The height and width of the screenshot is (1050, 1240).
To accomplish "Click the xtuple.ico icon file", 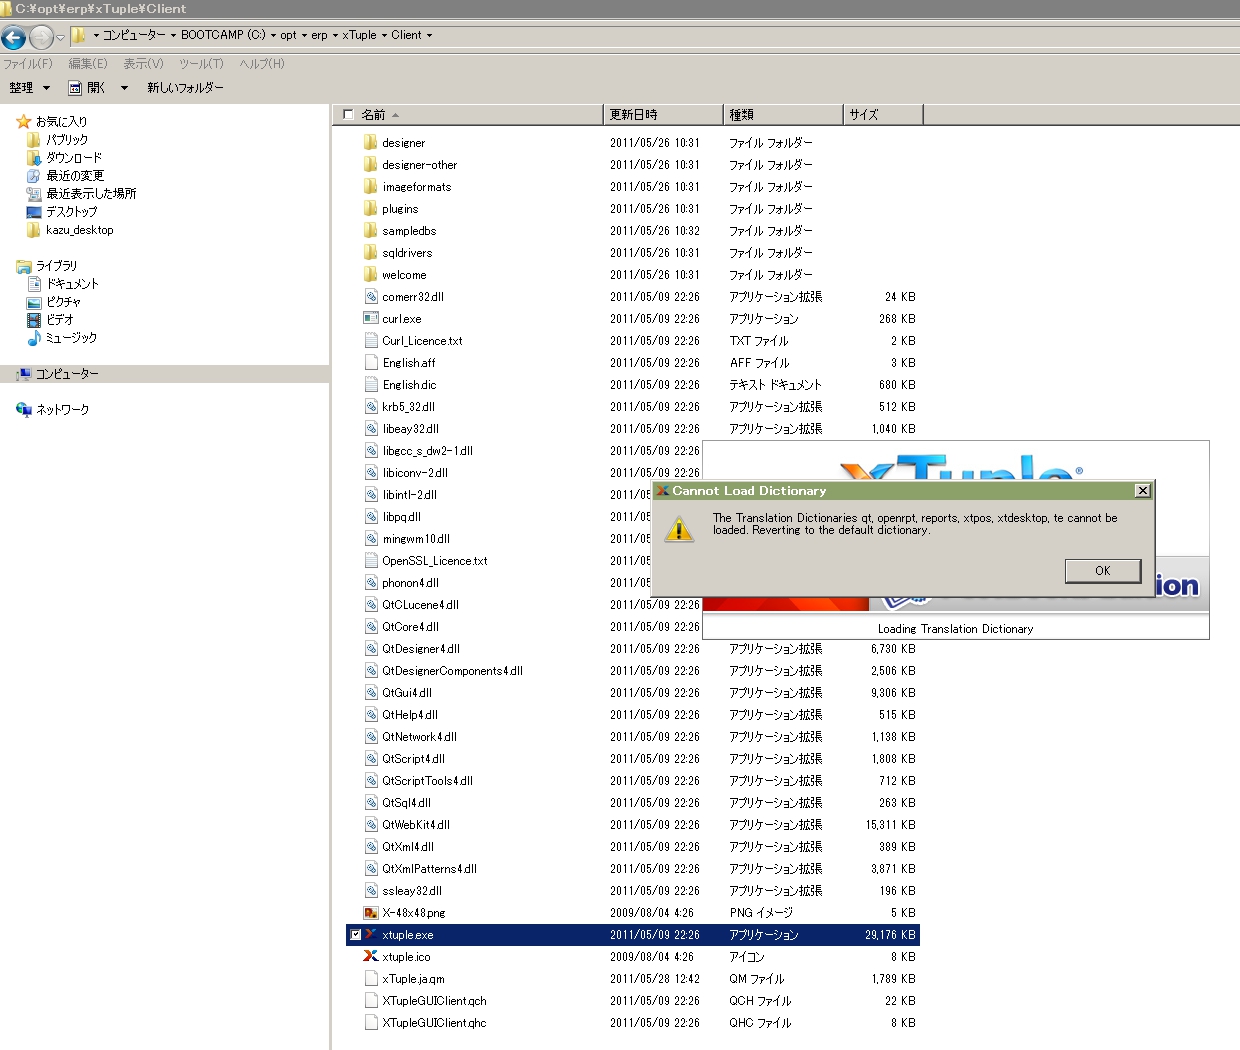I will pos(370,957).
